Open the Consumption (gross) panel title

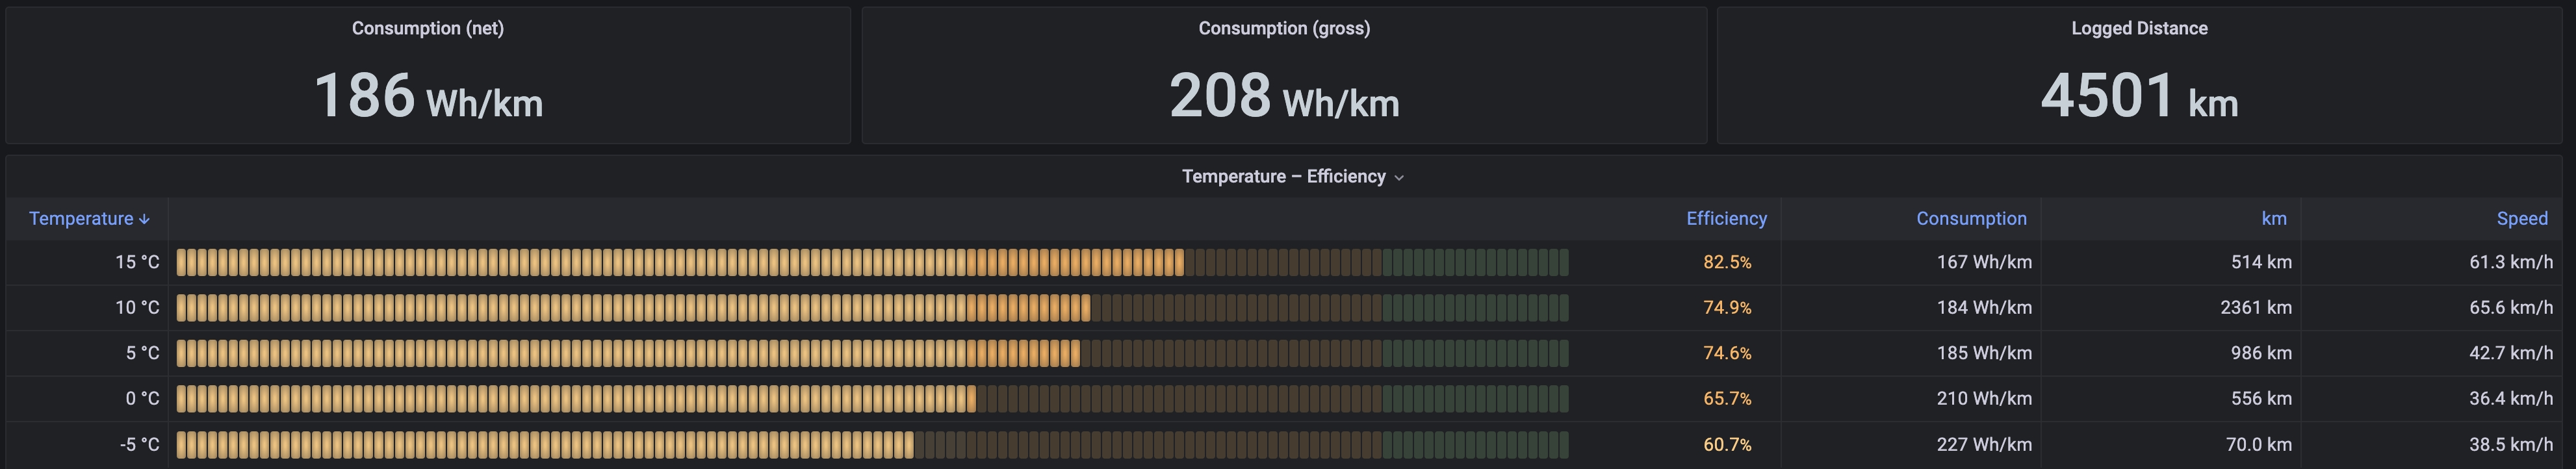[x=1284, y=29]
